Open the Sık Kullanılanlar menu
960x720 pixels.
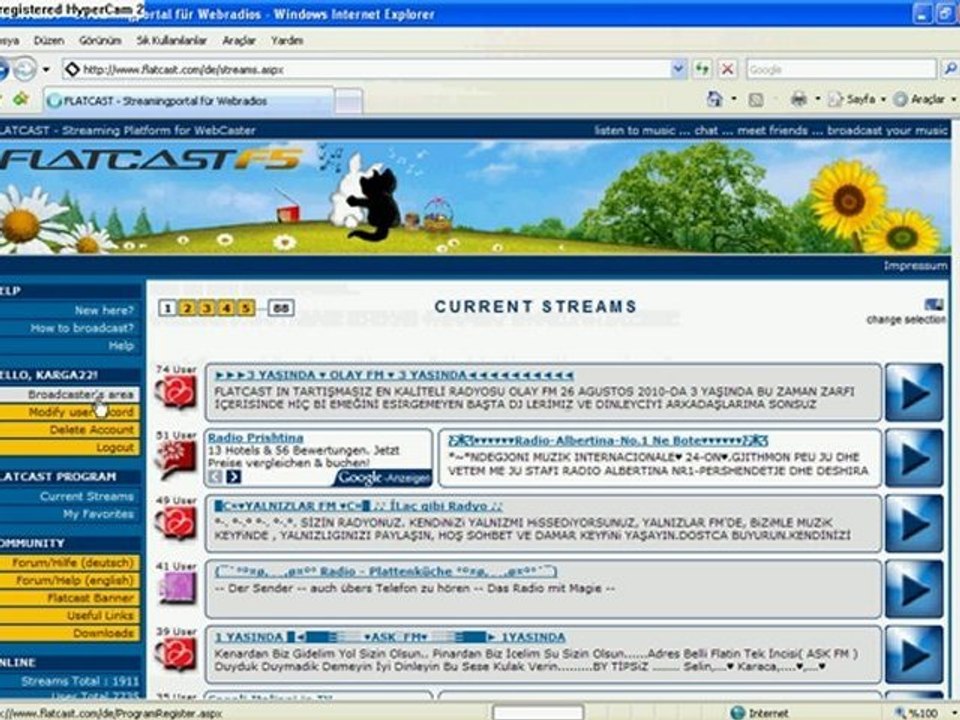171,40
